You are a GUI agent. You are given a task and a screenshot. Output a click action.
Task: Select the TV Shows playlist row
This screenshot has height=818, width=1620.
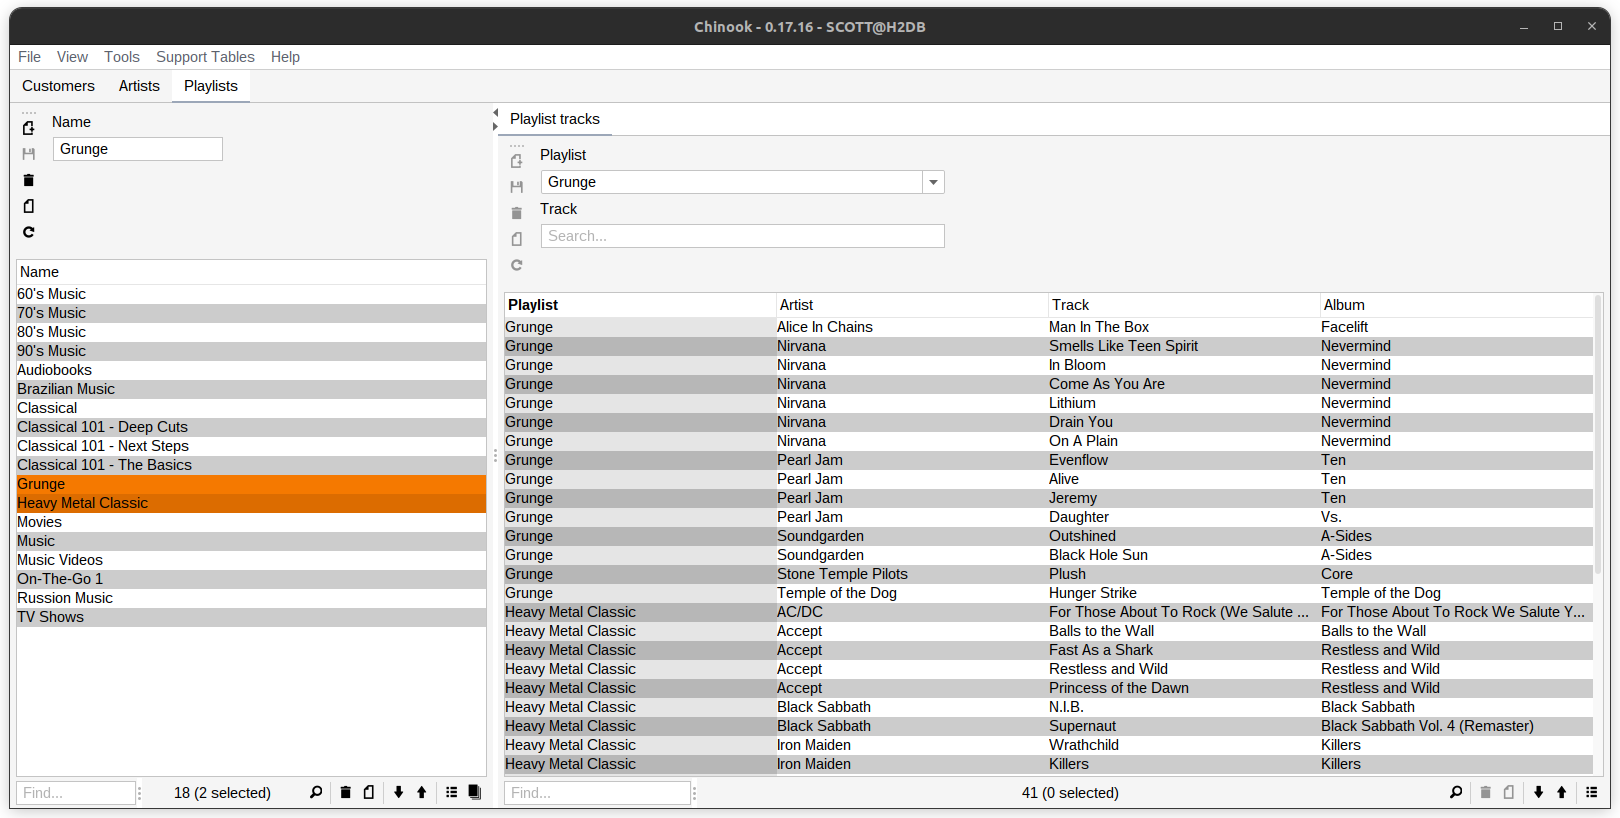[251, 617]
